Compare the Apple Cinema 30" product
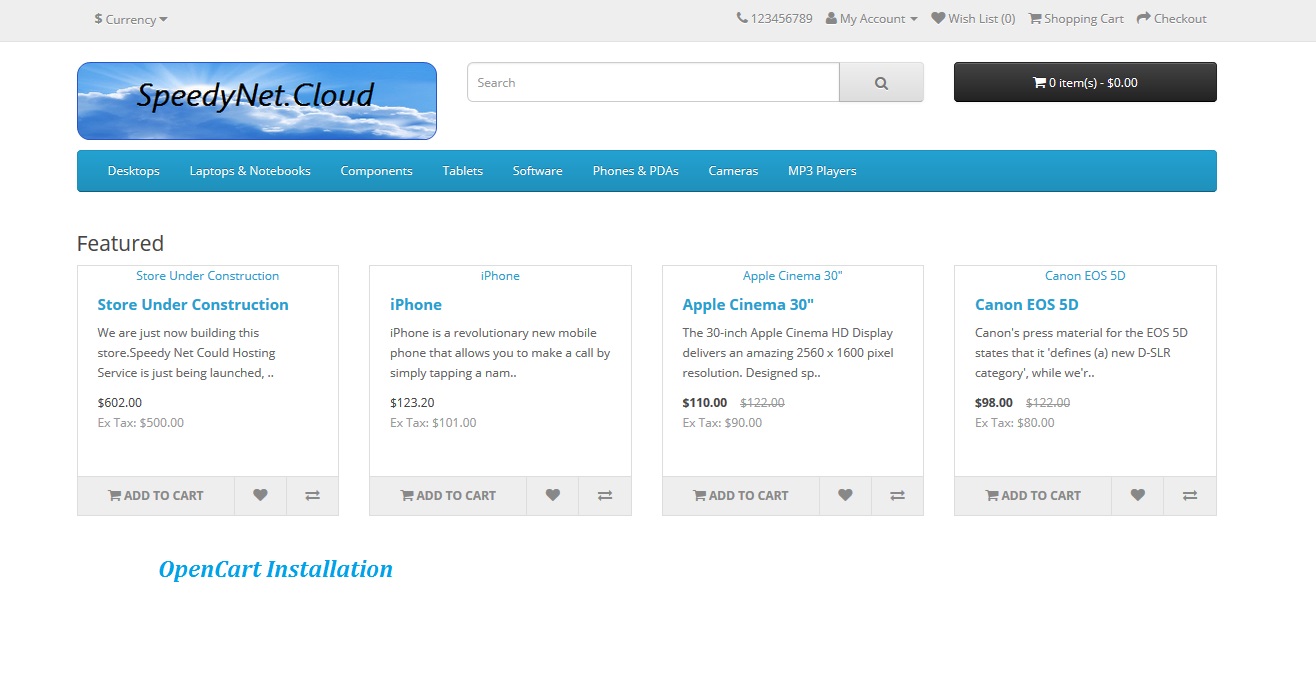1316x691 pixels. tap(898, 495)
